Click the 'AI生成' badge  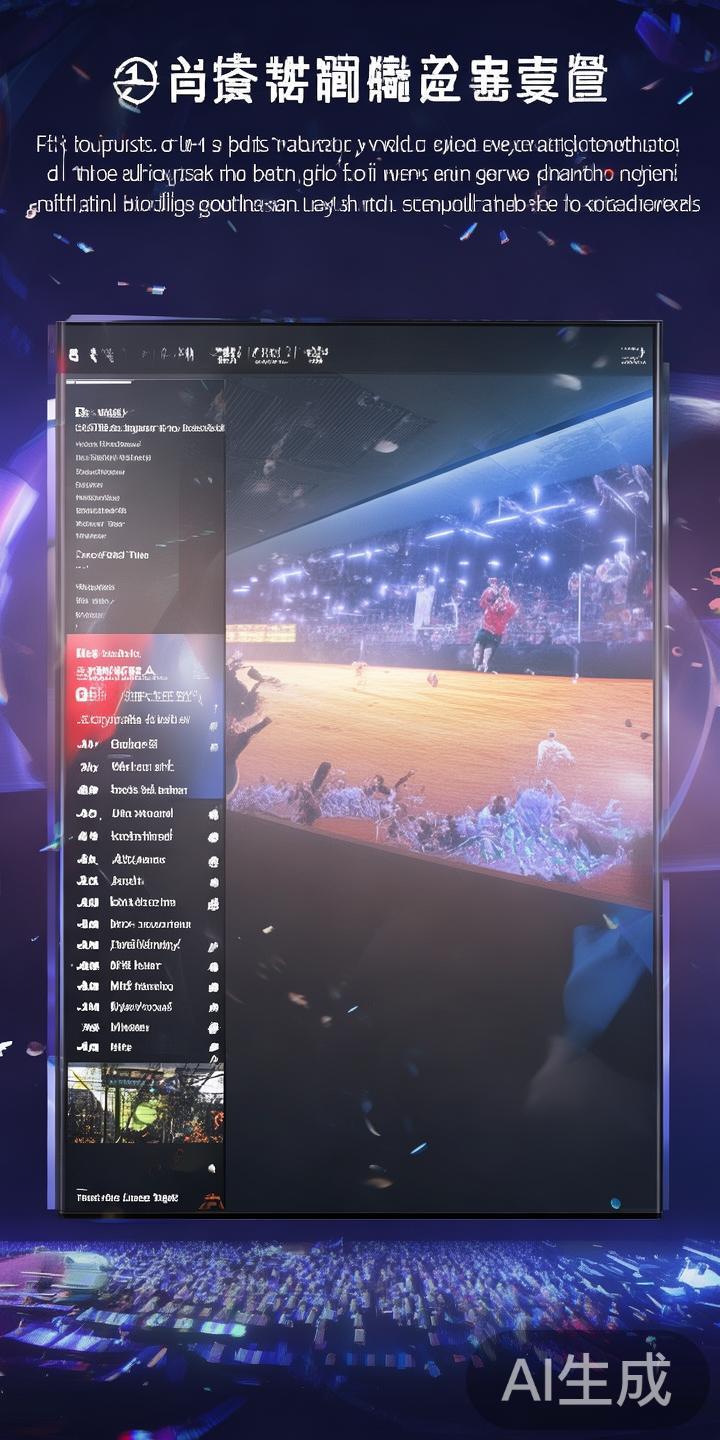coord(586,1382)
